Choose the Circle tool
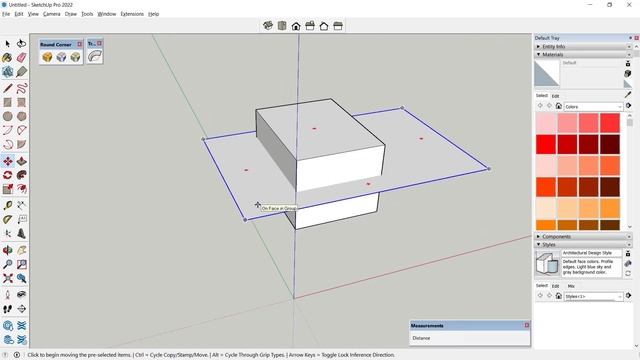This screenshot has width=640, height=360. tap(7, 116)
